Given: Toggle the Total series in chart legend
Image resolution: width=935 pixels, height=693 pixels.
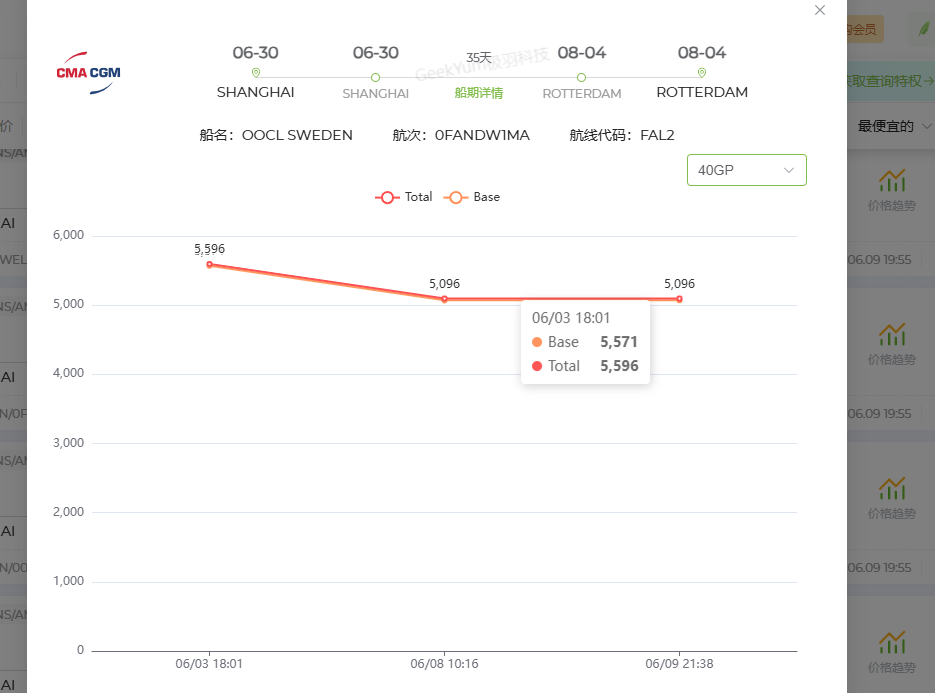Looking at the screenshot, I should (x=404, y=197).
